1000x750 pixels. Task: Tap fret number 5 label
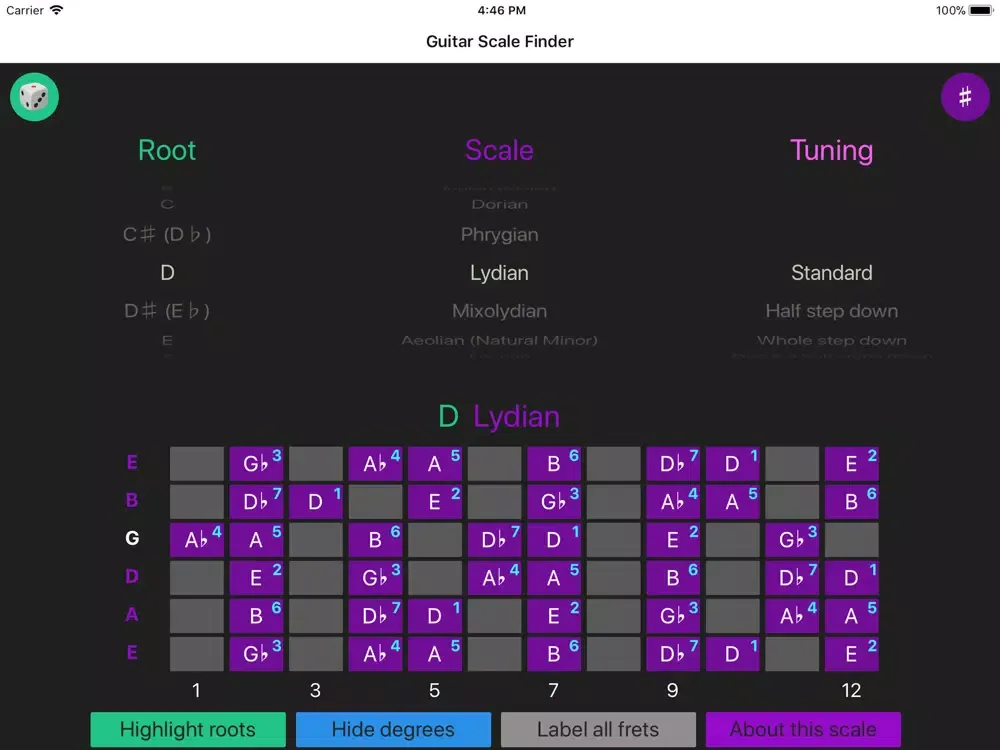[x=435, y=691]
